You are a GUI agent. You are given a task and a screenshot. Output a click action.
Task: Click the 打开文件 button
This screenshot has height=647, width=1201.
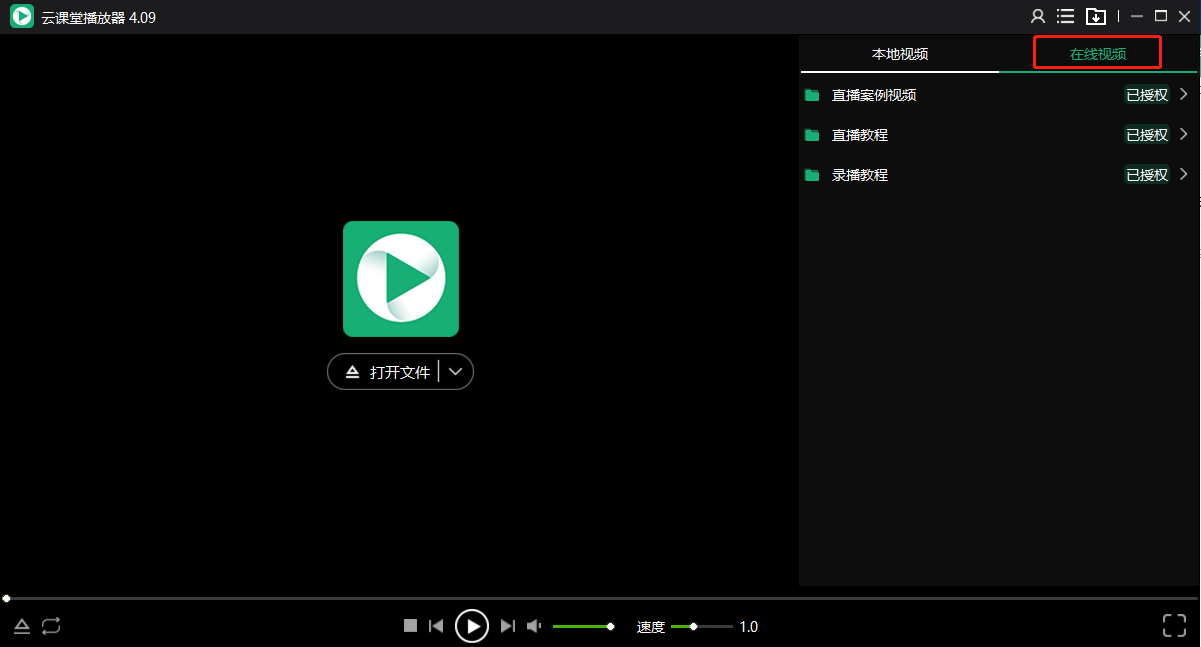click(390, 372)
